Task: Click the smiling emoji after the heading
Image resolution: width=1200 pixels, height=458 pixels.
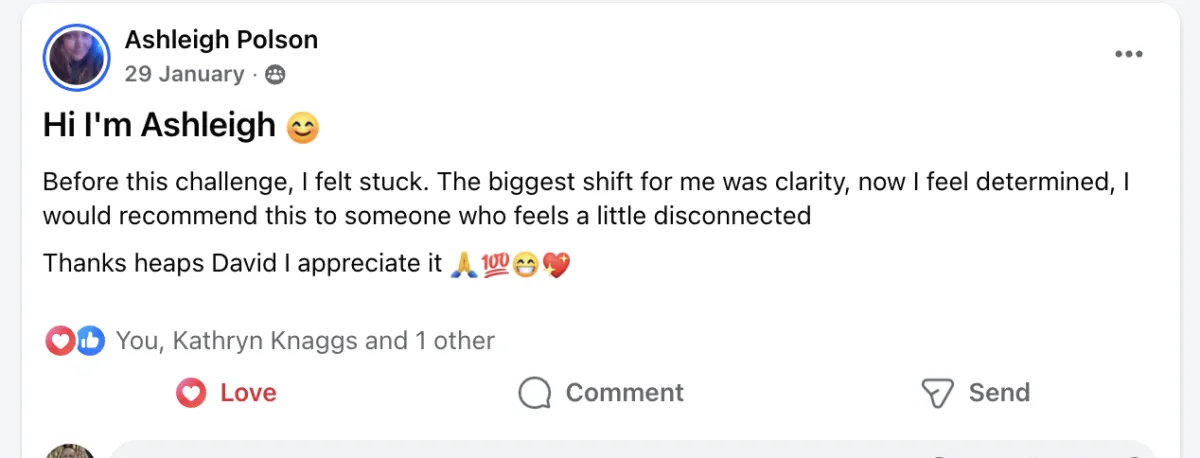Action: 302,127
